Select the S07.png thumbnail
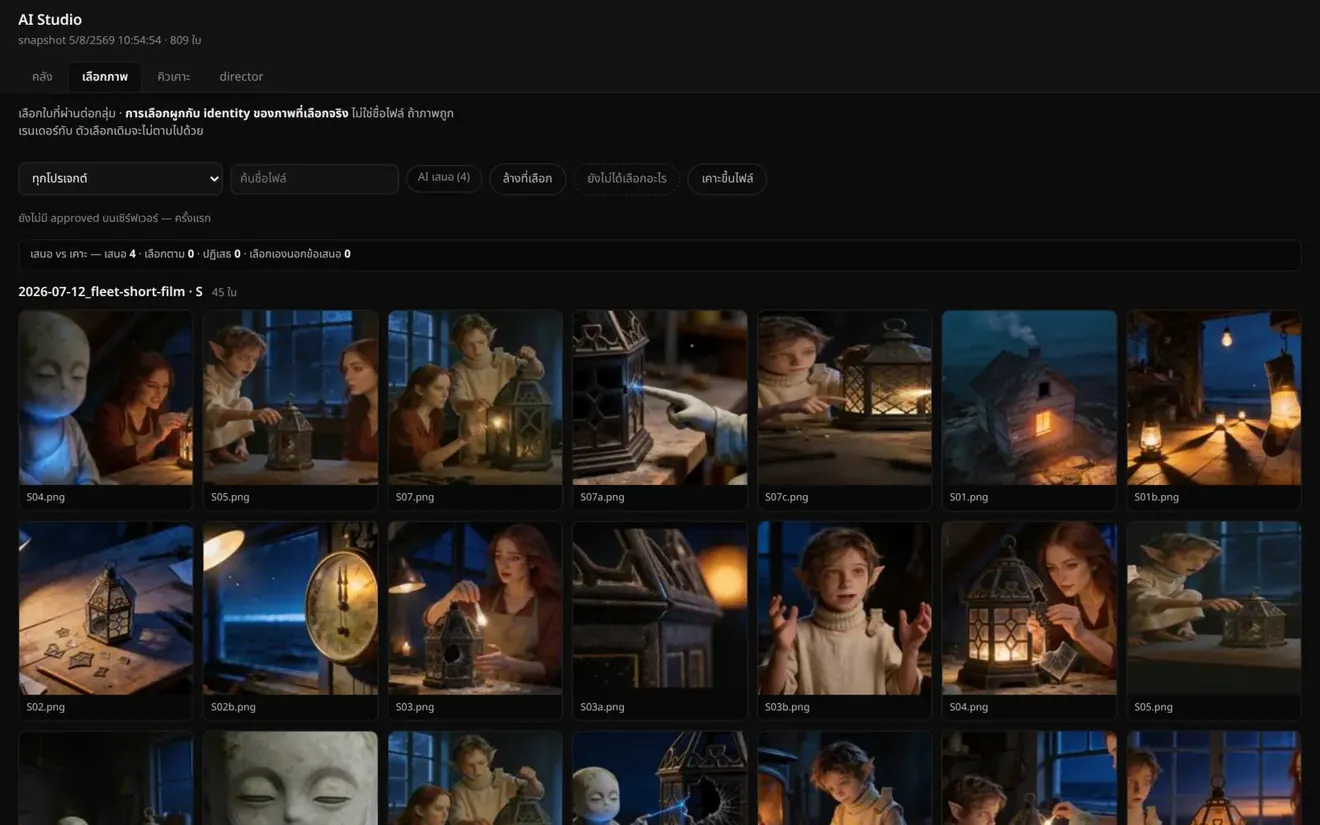The height and width of the screenshot is (825, 1320). (475, 410)
